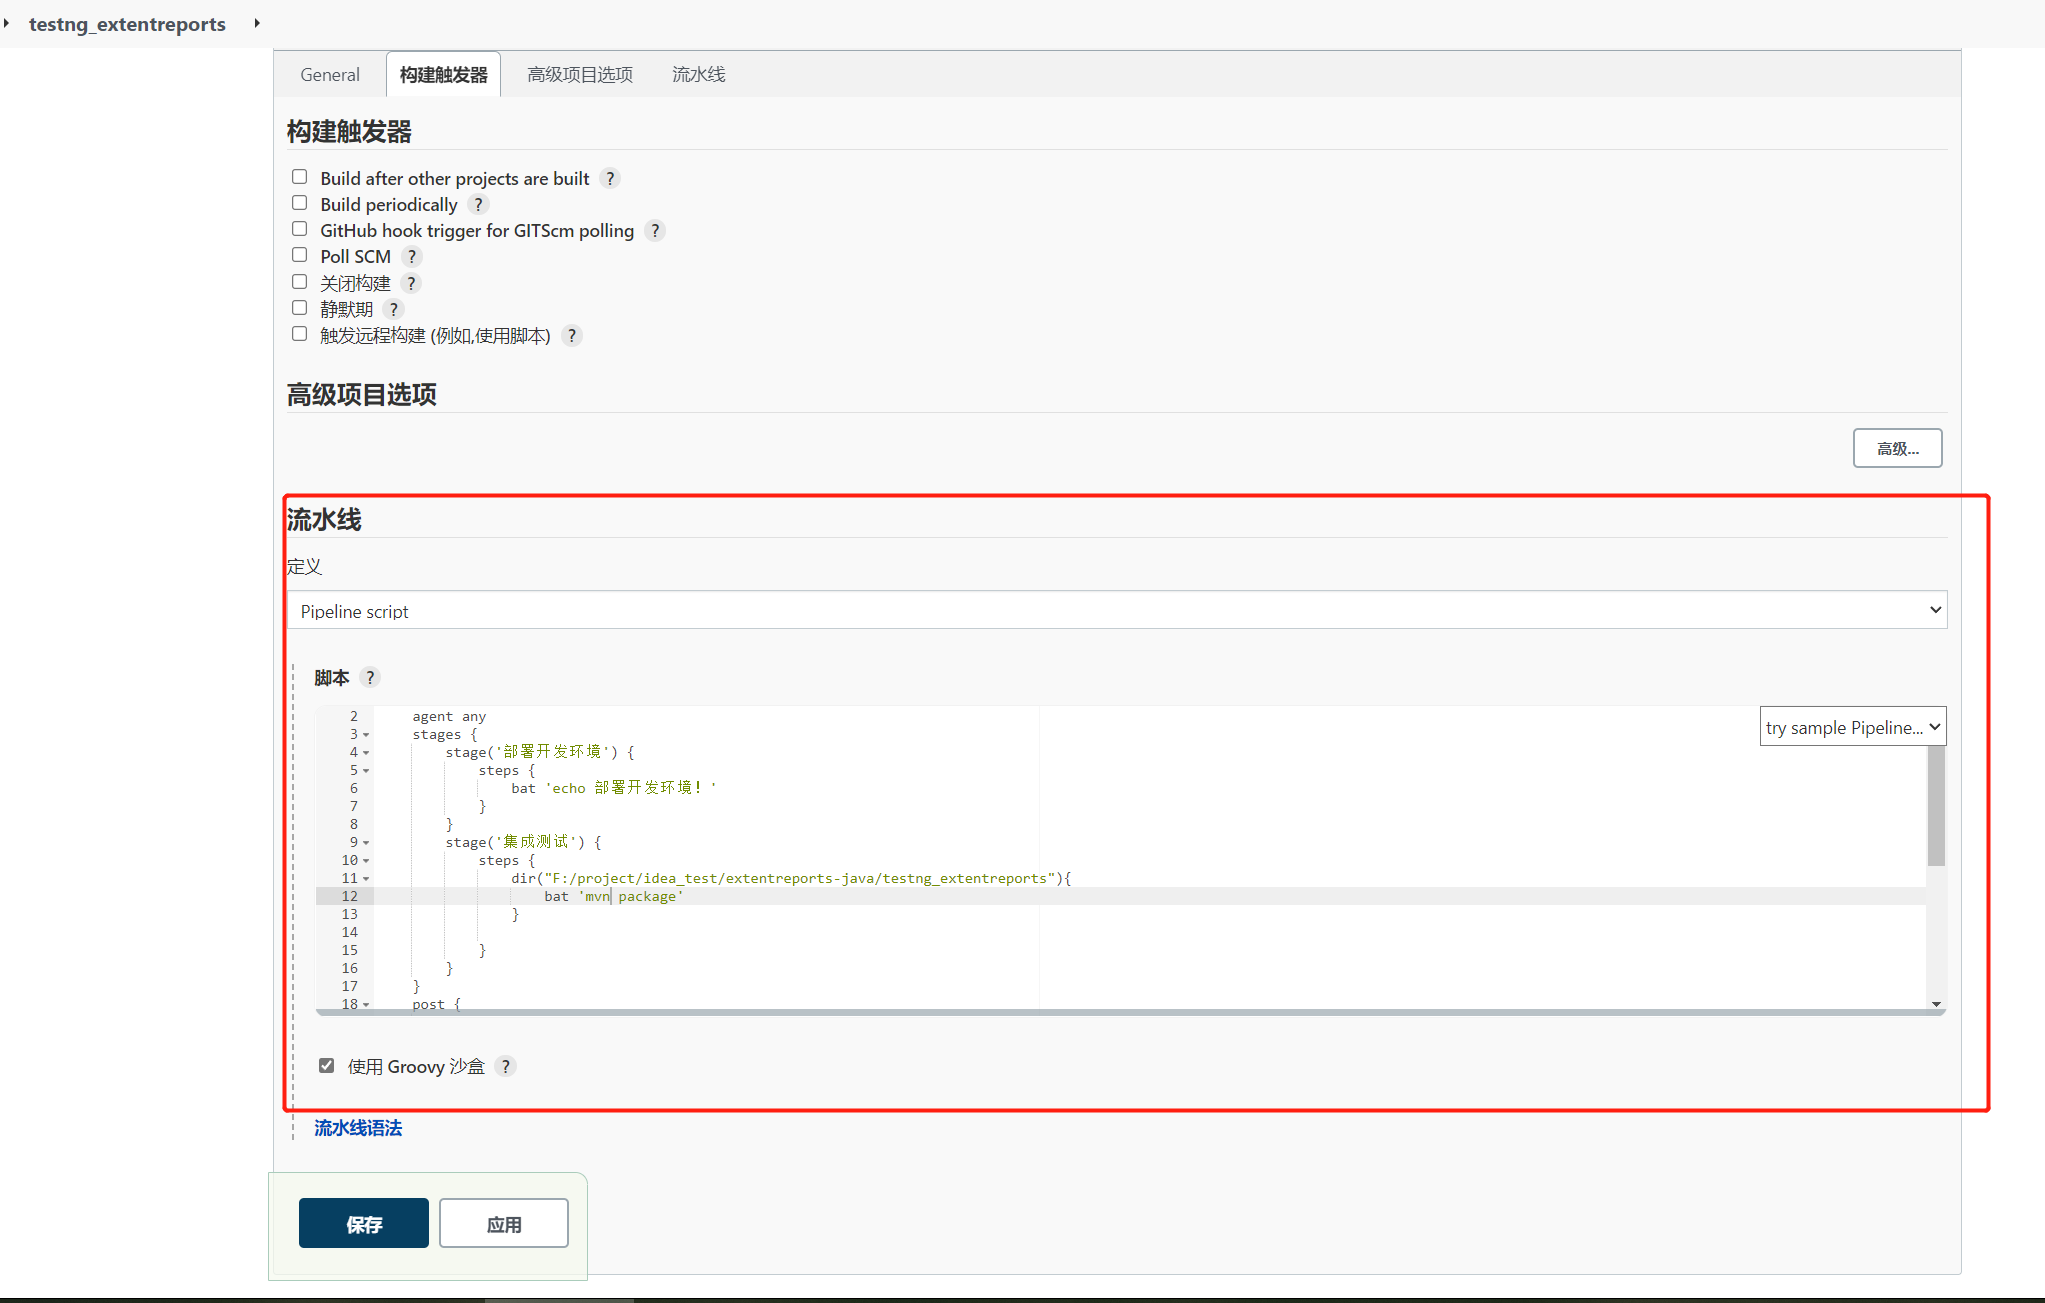Uncheck 使用 Groovy 沙盒 checkbox

(326, 1065)
